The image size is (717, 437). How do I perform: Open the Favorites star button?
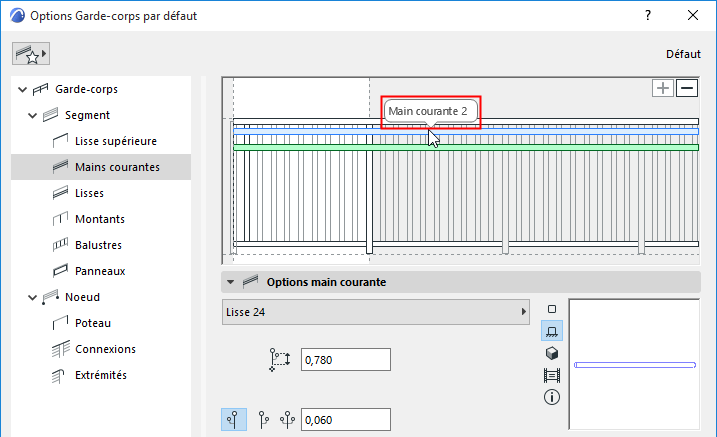pyautogui.click(x=31, y=54)
